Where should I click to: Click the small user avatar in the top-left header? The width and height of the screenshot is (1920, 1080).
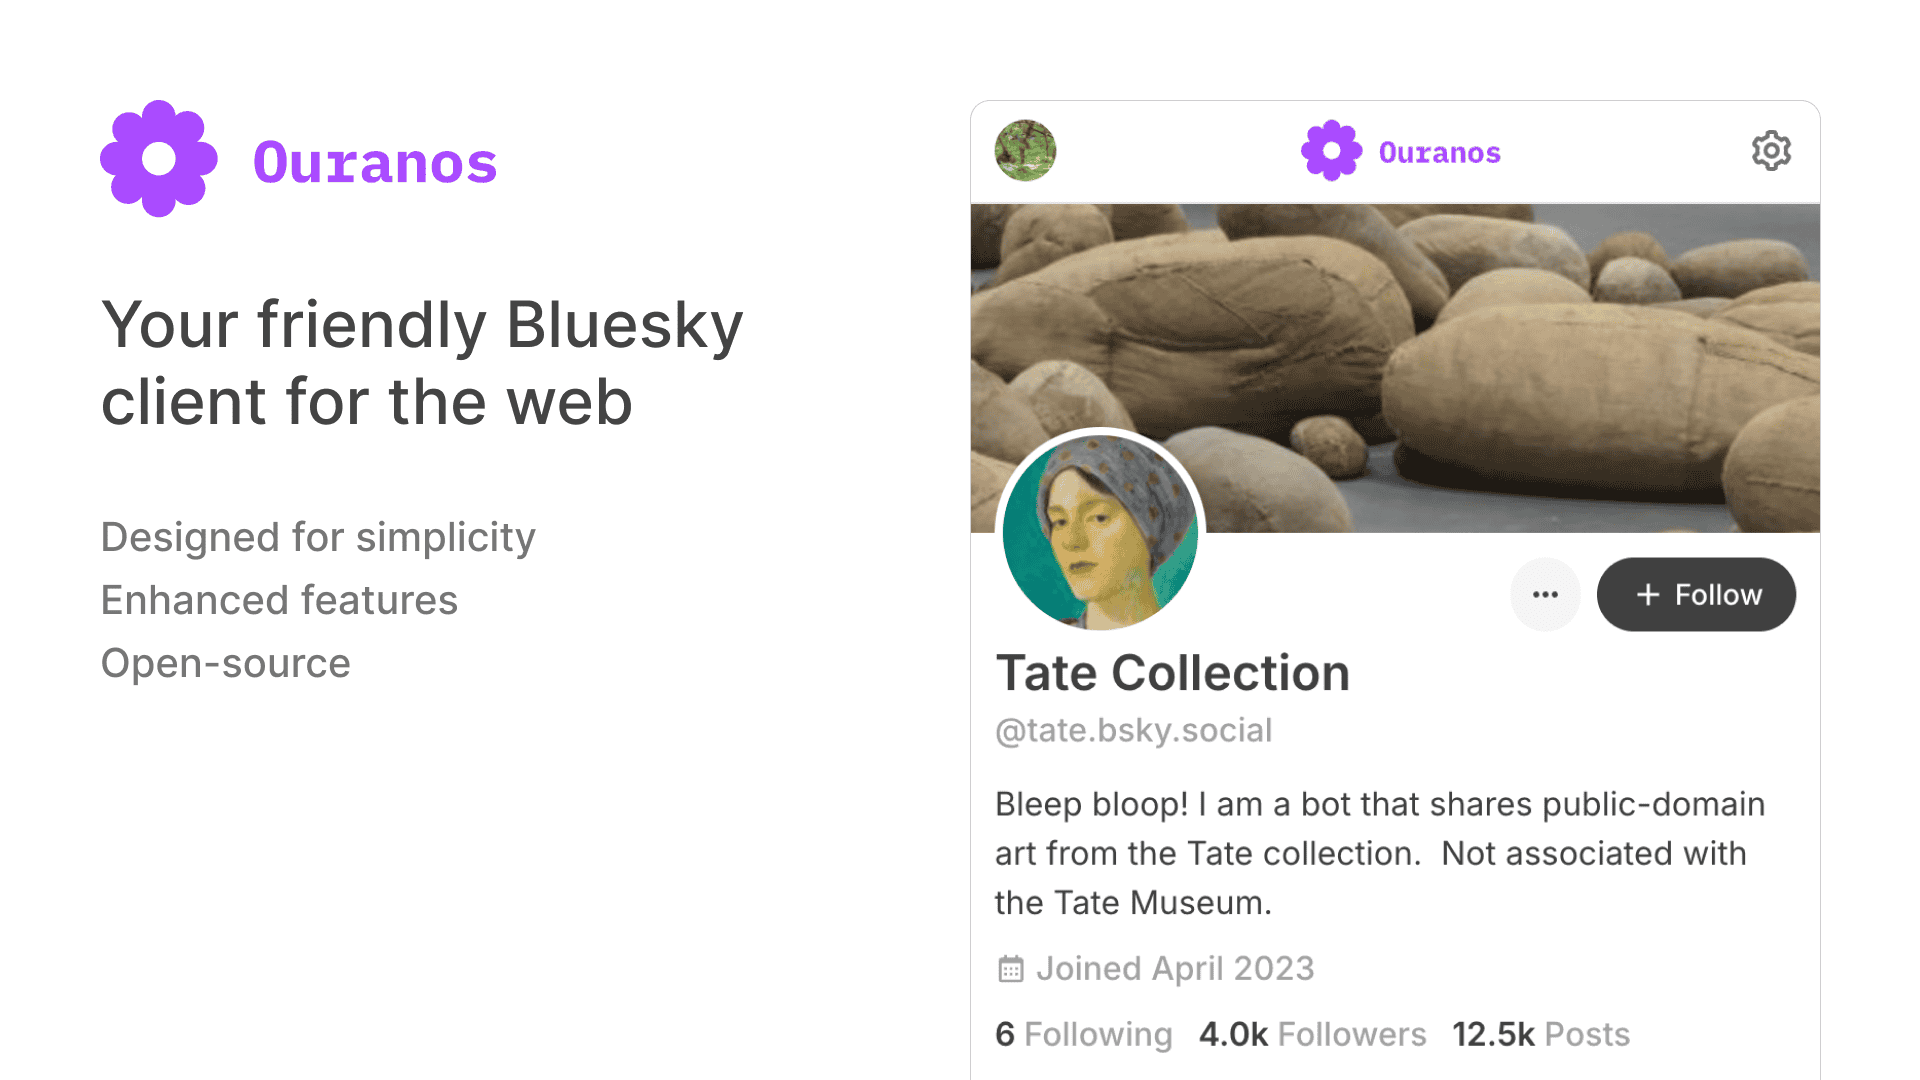click(1024, 151)
